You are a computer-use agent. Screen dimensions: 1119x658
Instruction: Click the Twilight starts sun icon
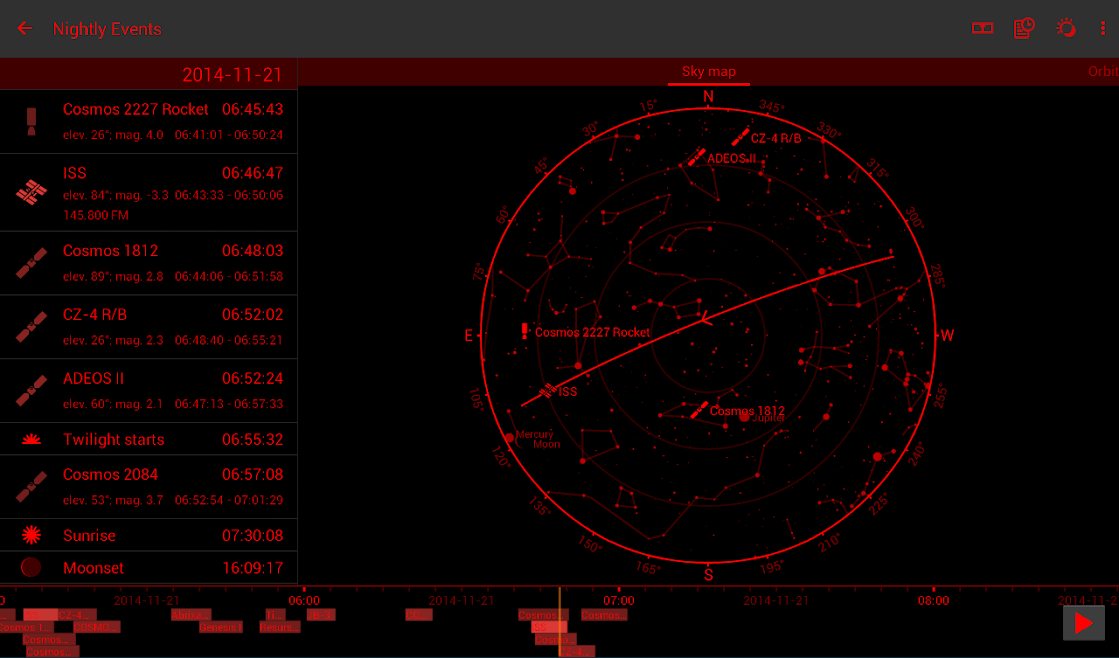point(31,439)
